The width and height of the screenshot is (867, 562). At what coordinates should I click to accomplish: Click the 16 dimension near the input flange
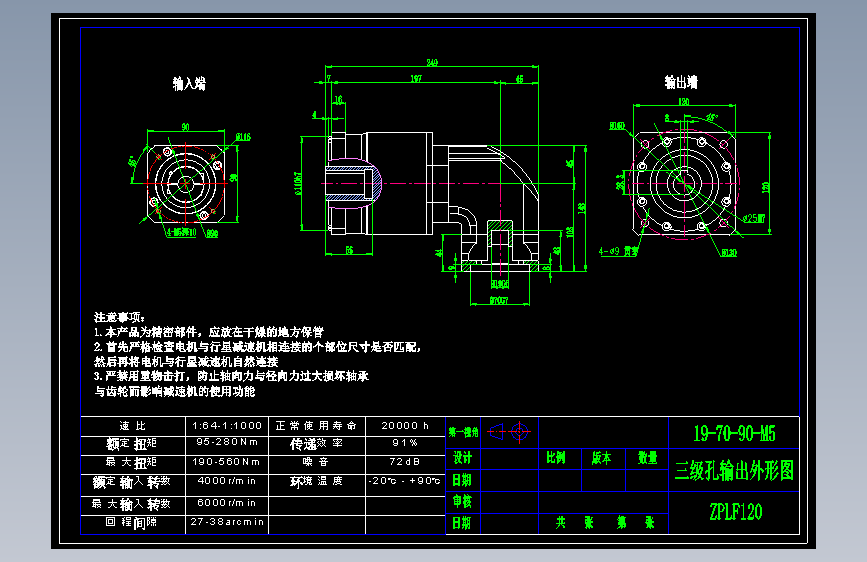pos(338,100)
